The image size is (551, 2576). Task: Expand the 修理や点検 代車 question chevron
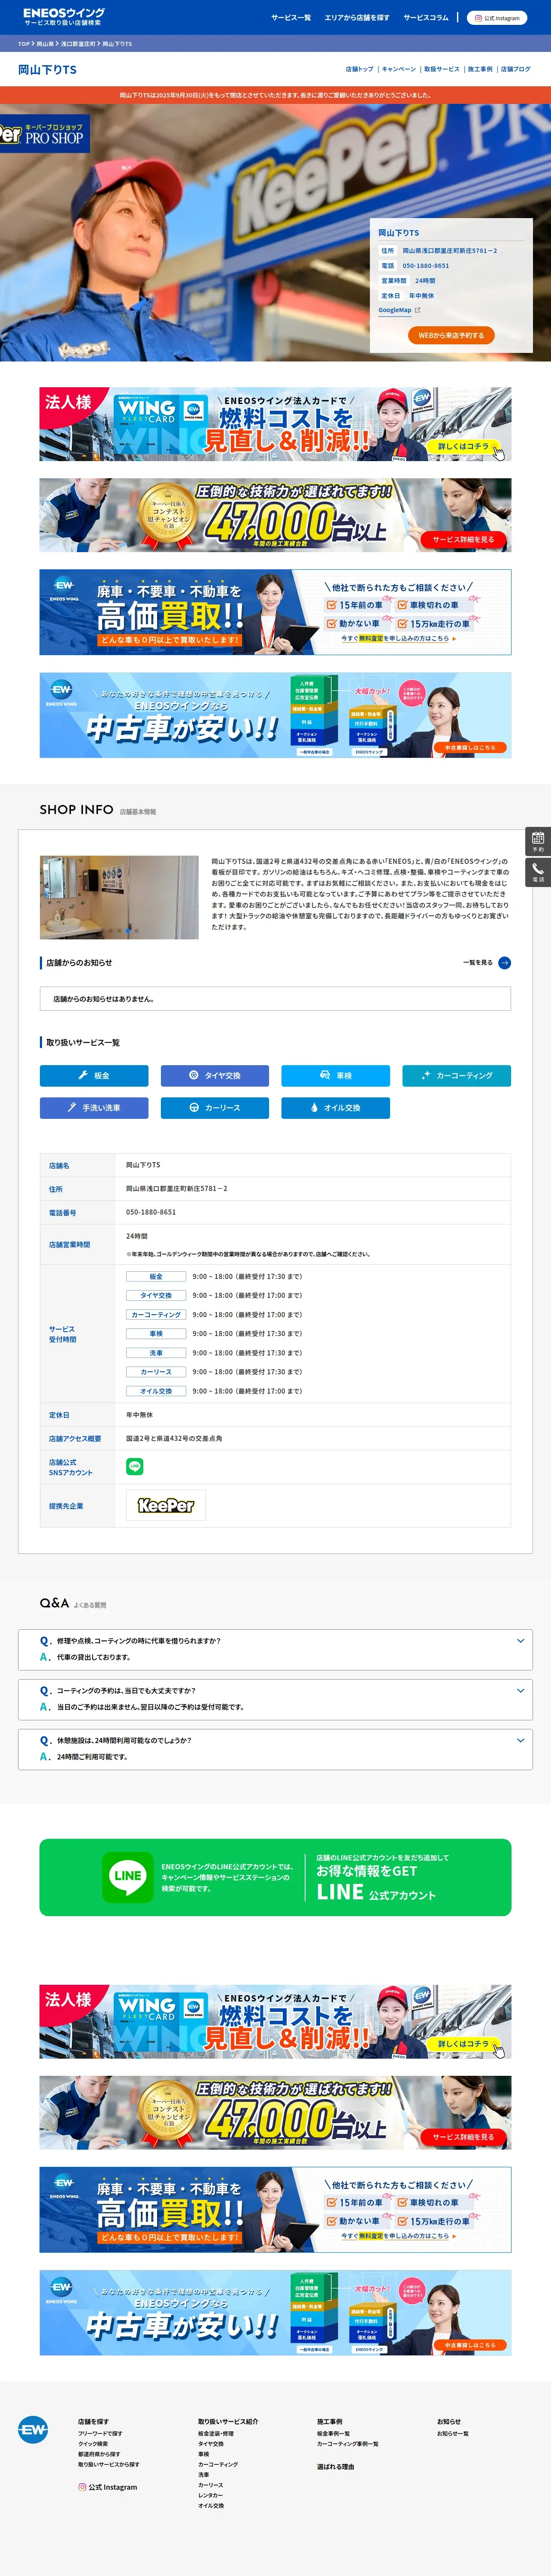click(x=520, y=1641)
